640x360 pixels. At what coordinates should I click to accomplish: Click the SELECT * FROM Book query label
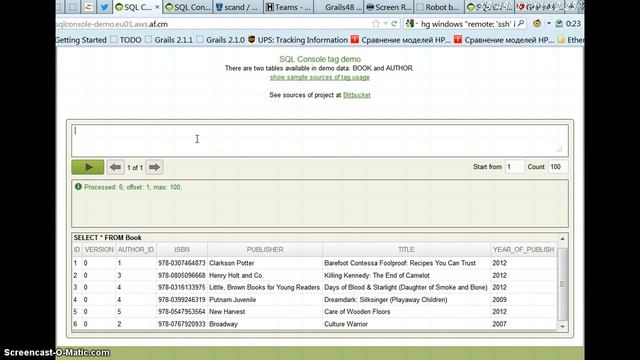point(107,238)
